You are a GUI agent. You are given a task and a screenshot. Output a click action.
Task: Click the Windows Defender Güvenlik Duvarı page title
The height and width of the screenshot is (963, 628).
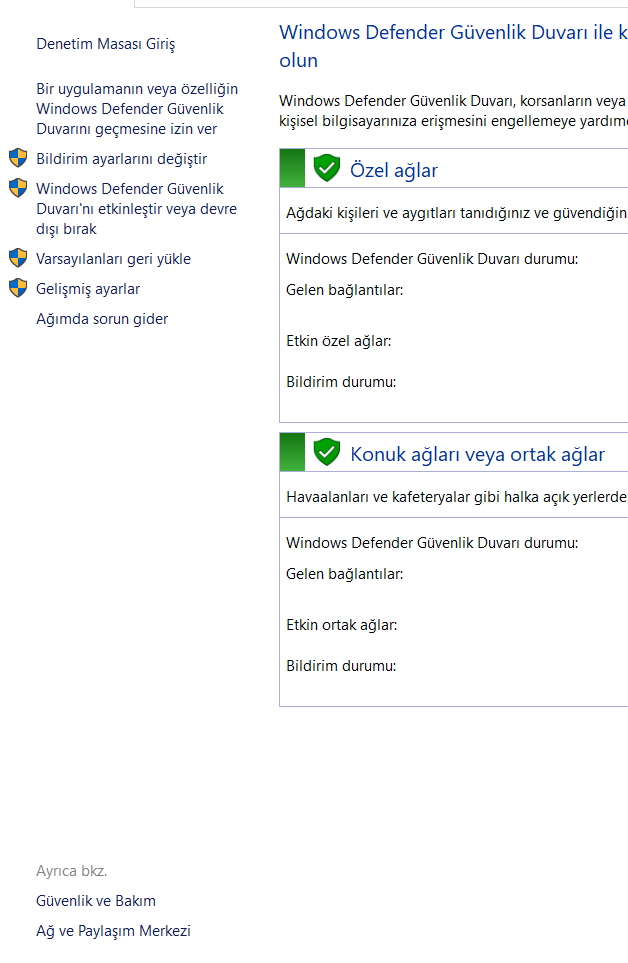pyautogui.click(x=454, y=46)
